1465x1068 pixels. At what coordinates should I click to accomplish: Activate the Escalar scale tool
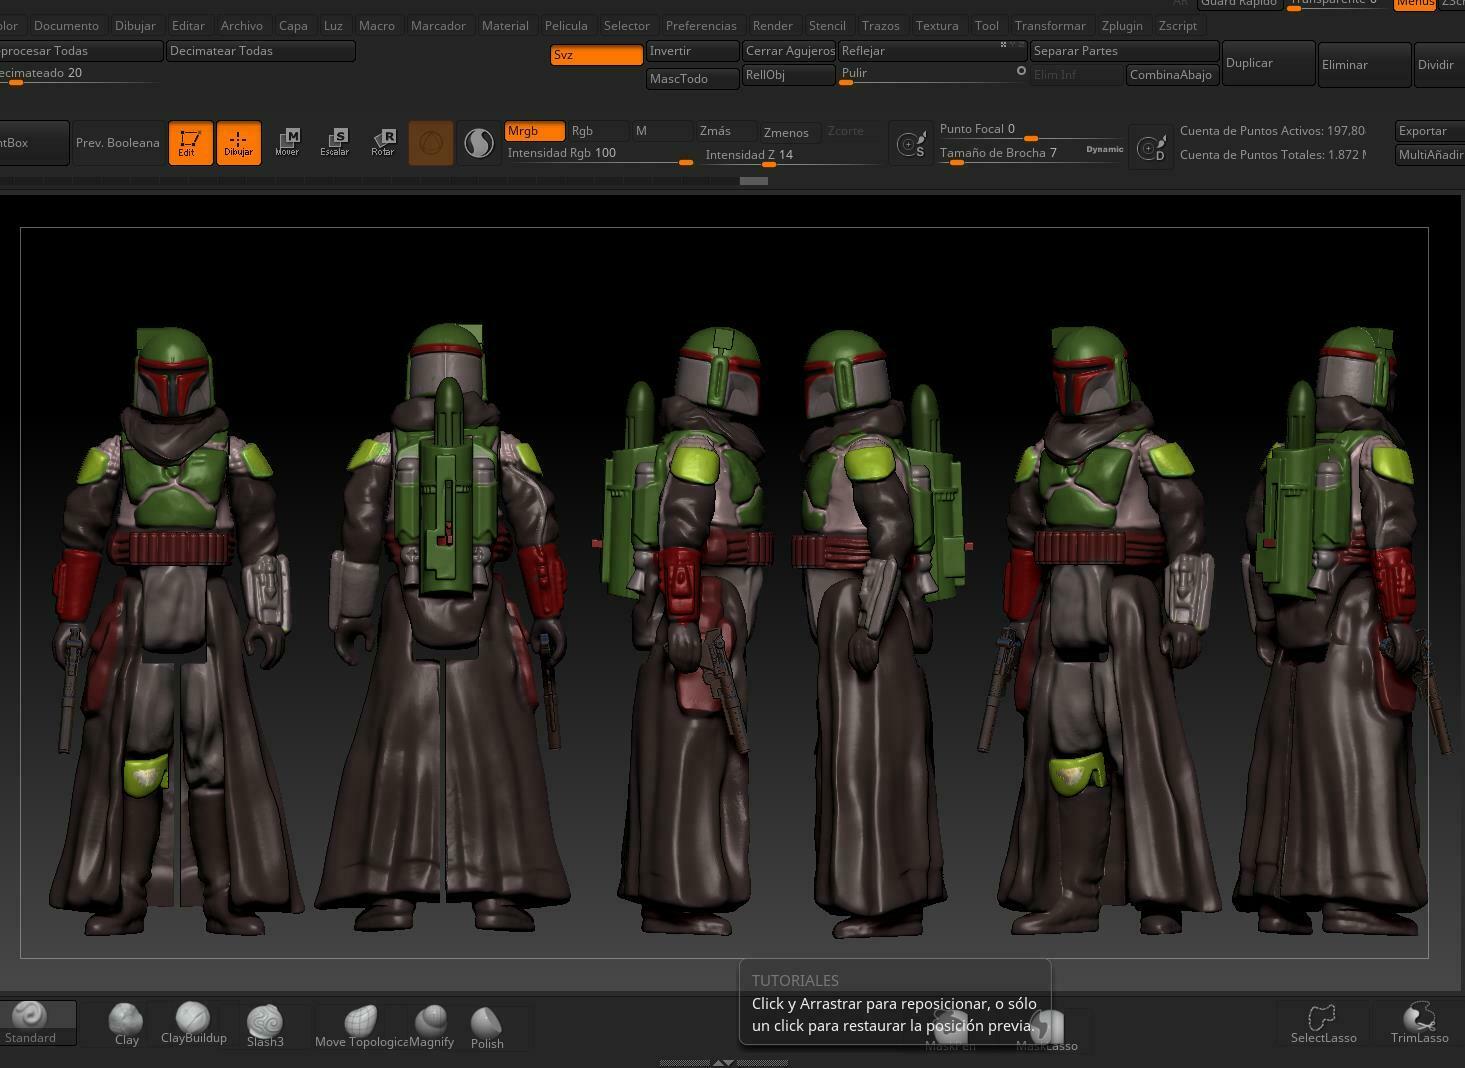[335, 143]
